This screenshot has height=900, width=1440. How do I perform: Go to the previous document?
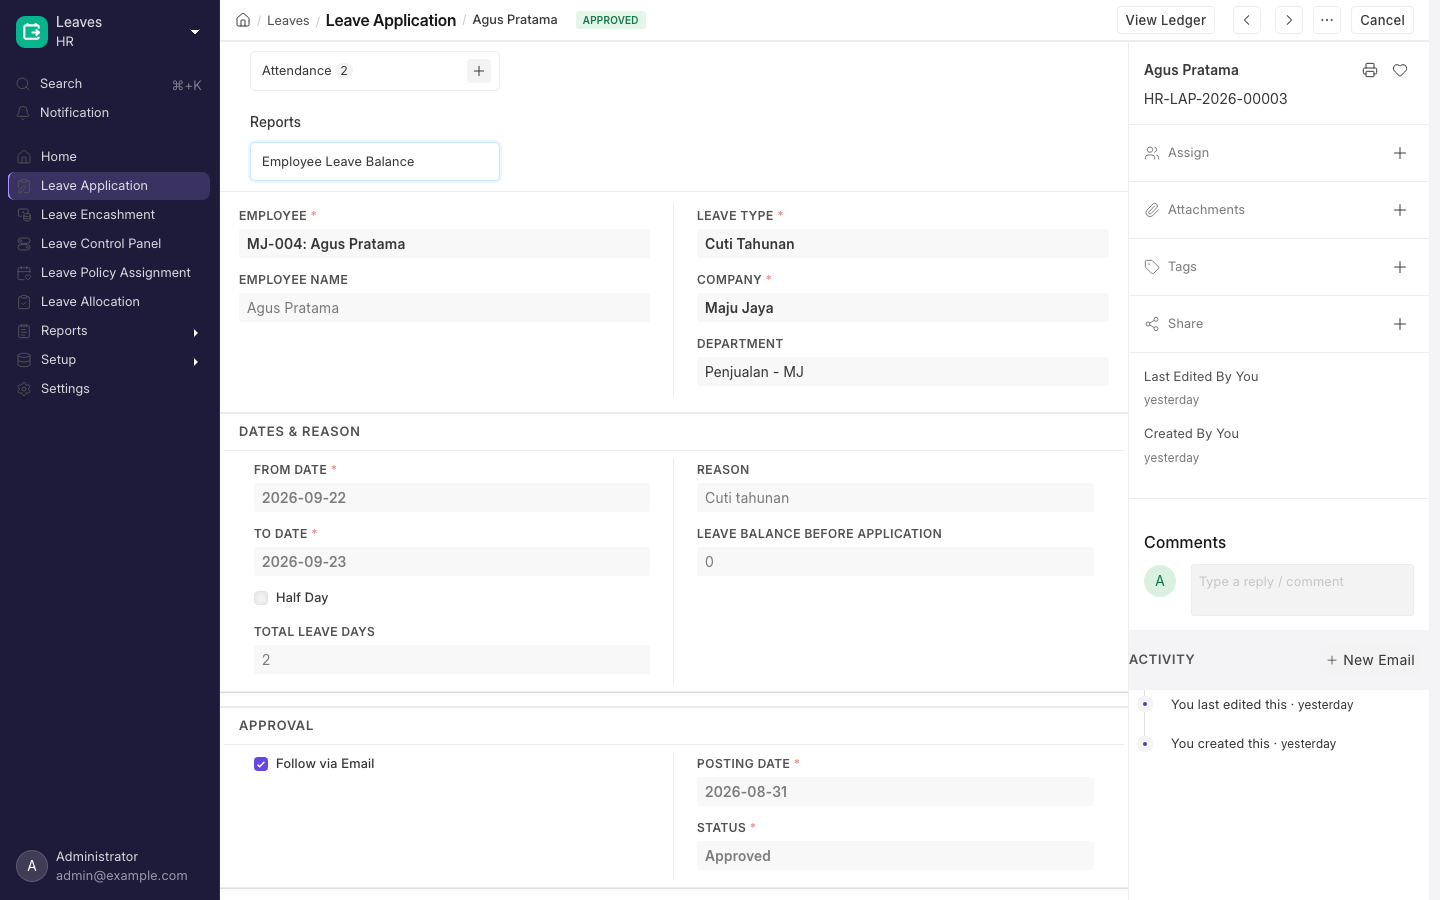click(1247, 20)
